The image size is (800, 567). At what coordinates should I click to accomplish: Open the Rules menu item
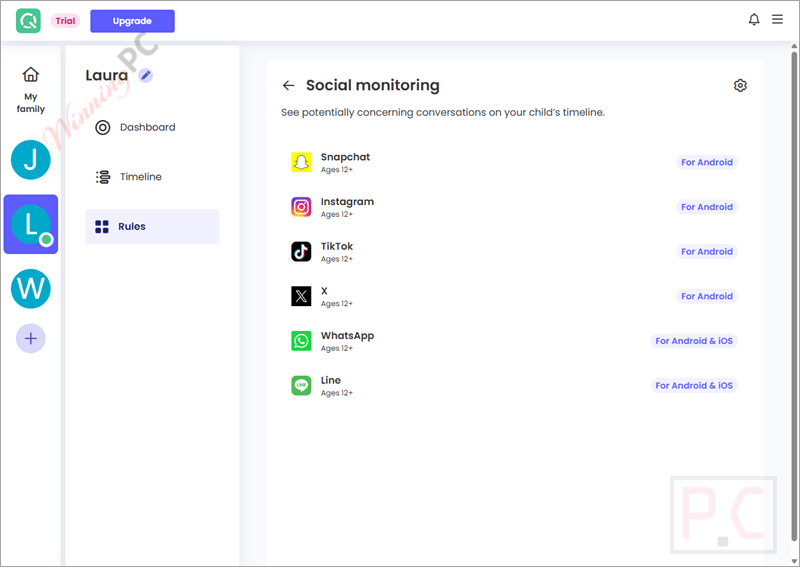pyautogui.click(x=152, y=227)
